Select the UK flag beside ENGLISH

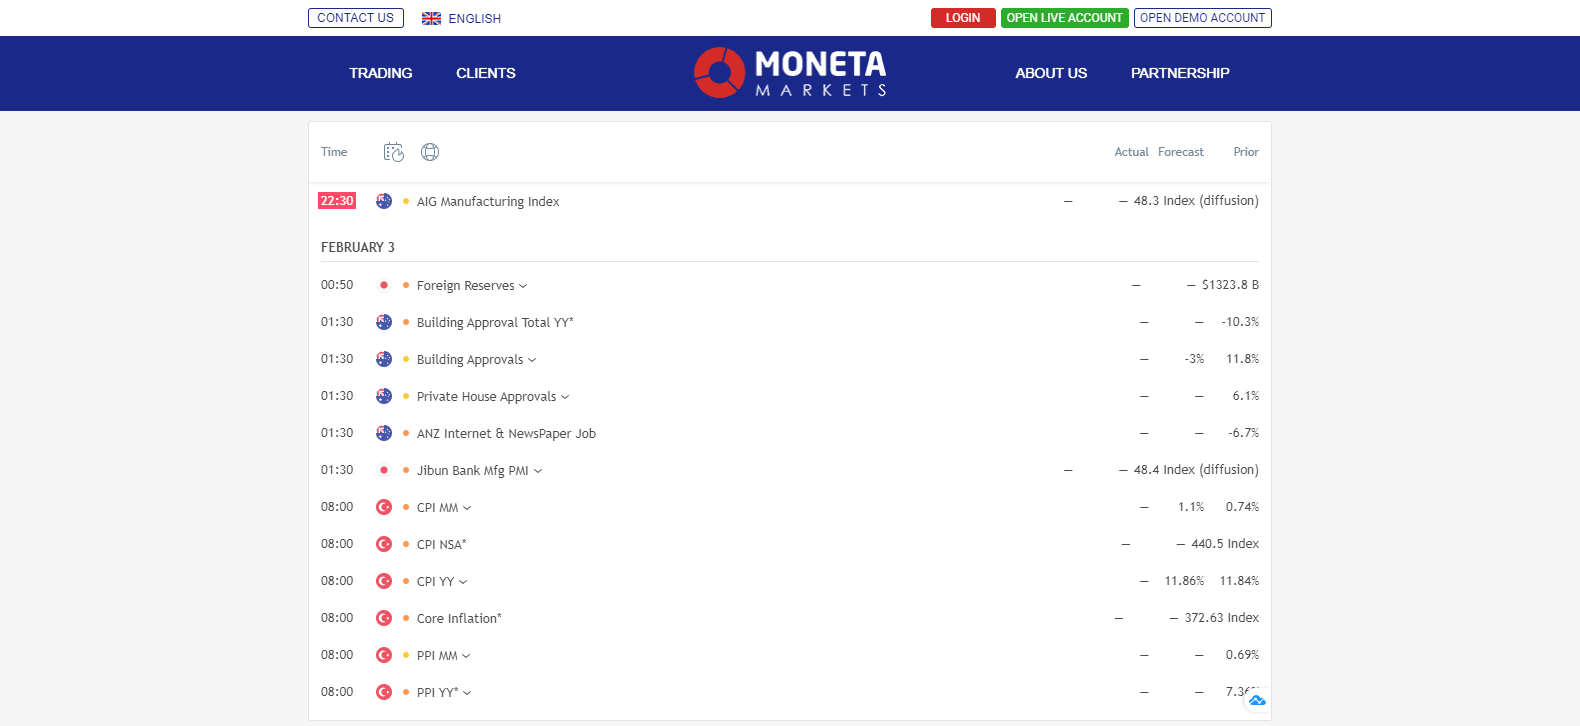pyautogui.click(x=430, y=17)
